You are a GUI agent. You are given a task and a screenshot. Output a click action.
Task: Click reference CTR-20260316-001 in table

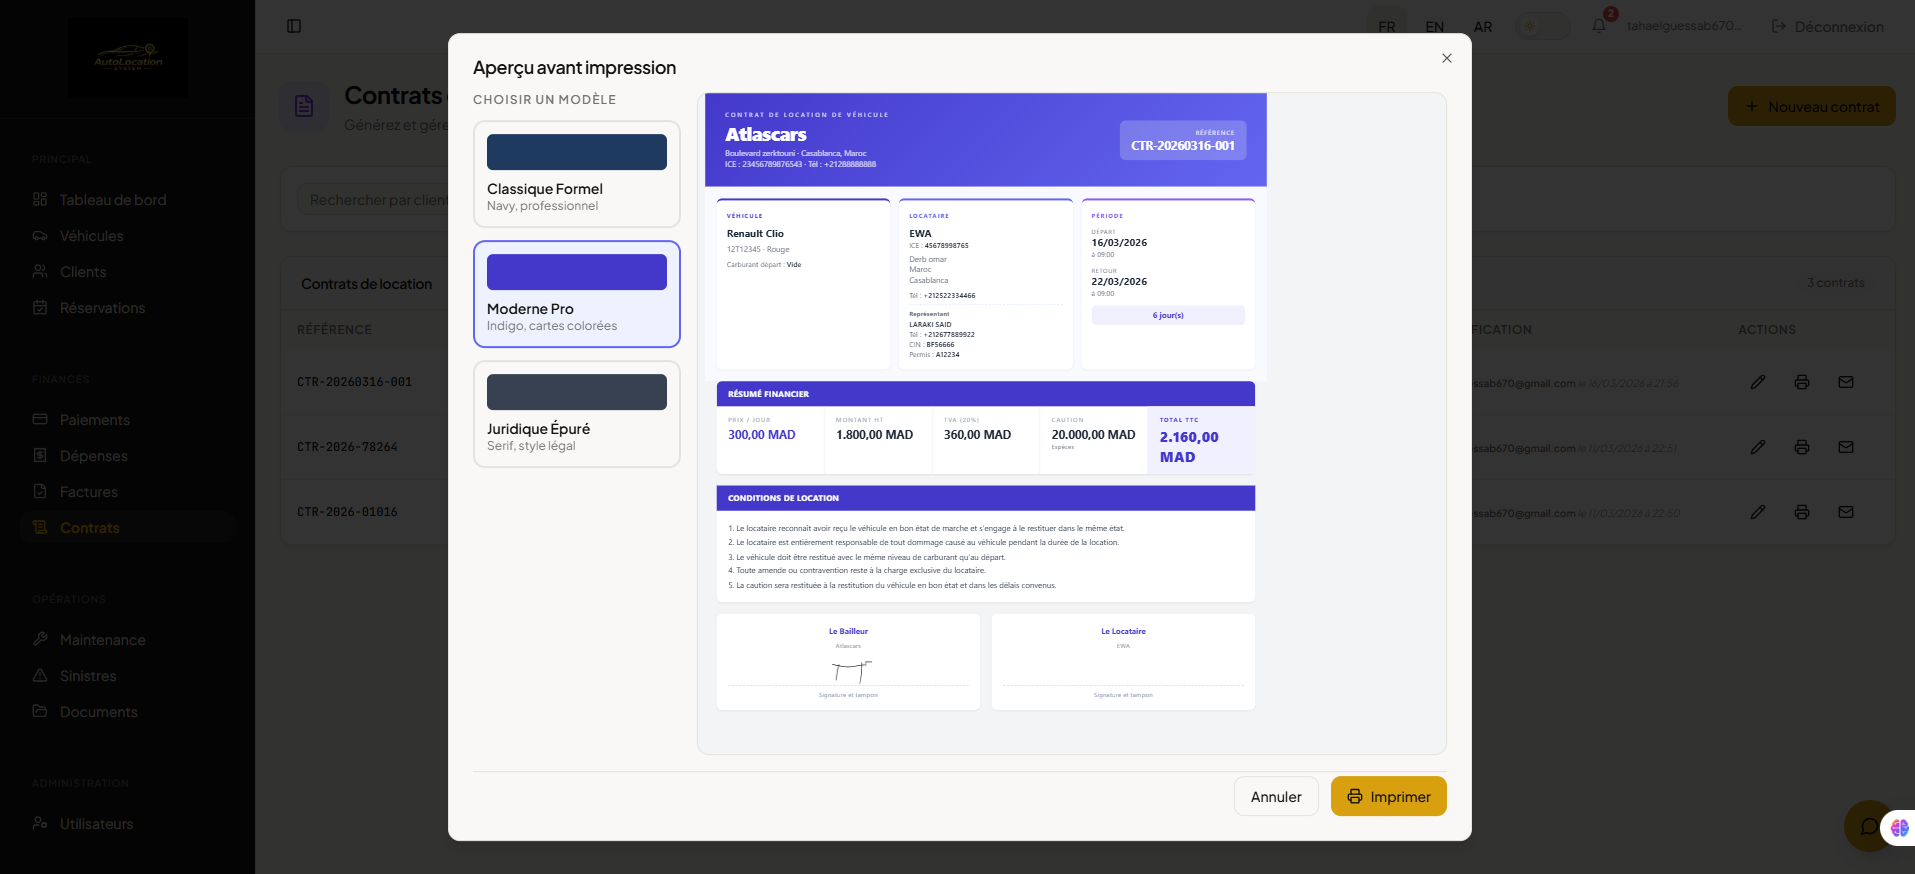[x=354, y=382]
